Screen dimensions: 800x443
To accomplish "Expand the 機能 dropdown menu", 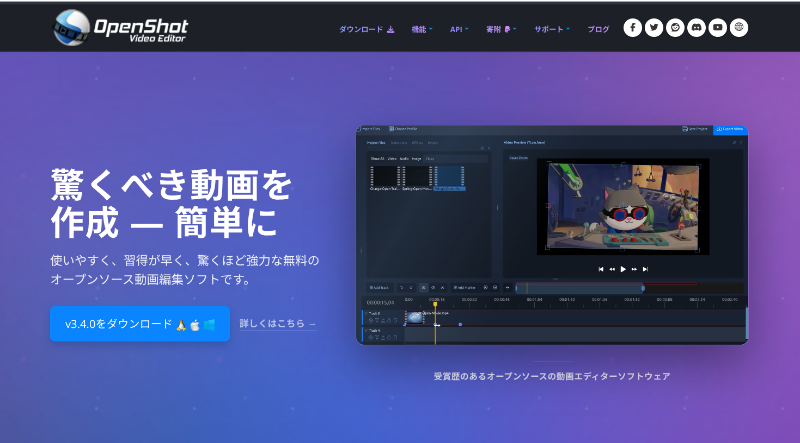I will (x=421, y=29).
